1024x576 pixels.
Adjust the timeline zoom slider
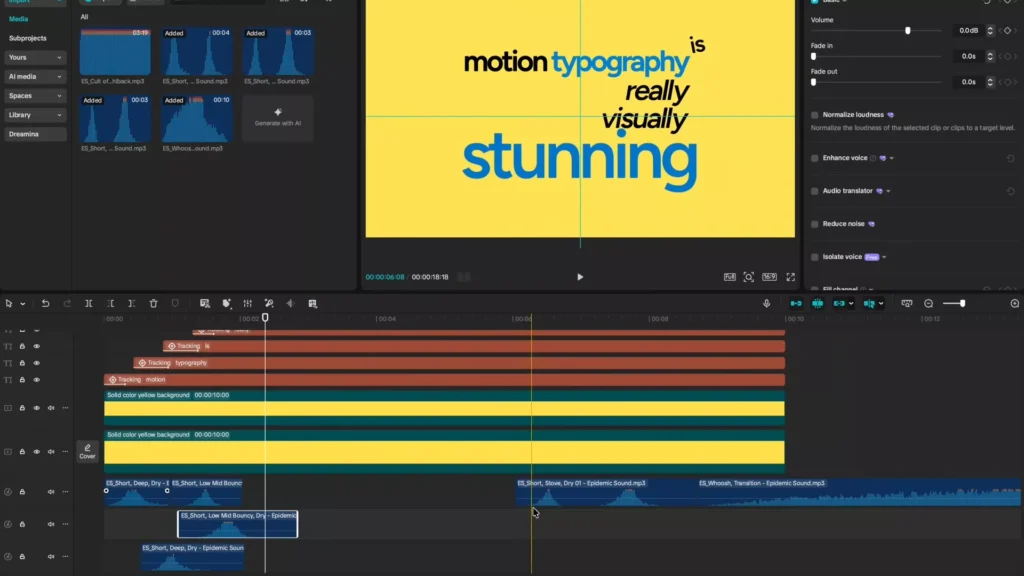point(962,303)
